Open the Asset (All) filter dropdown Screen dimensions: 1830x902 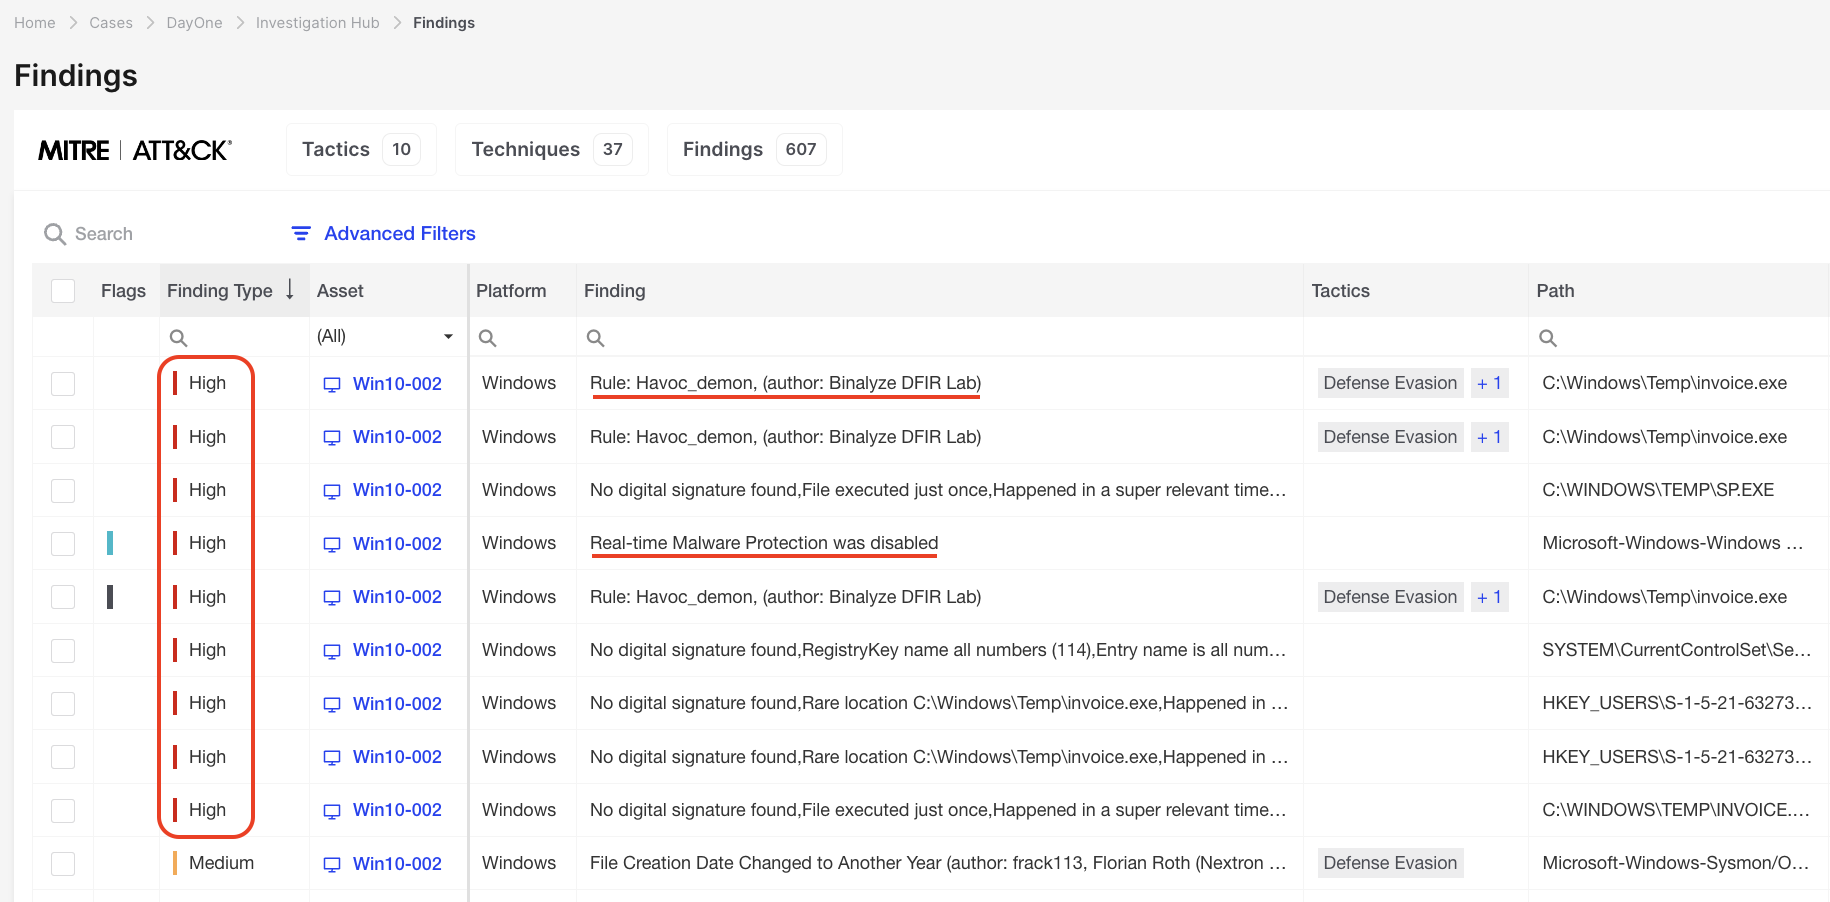pyautogui.click(x=448, y=337)
